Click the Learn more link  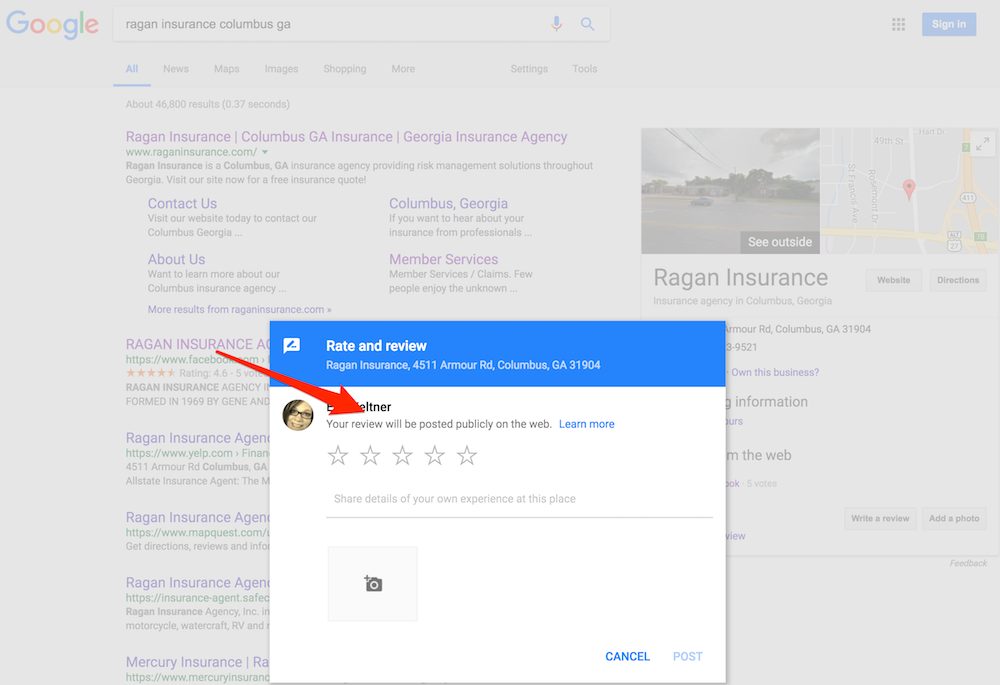pyautogui.click(x=587, y=424)
